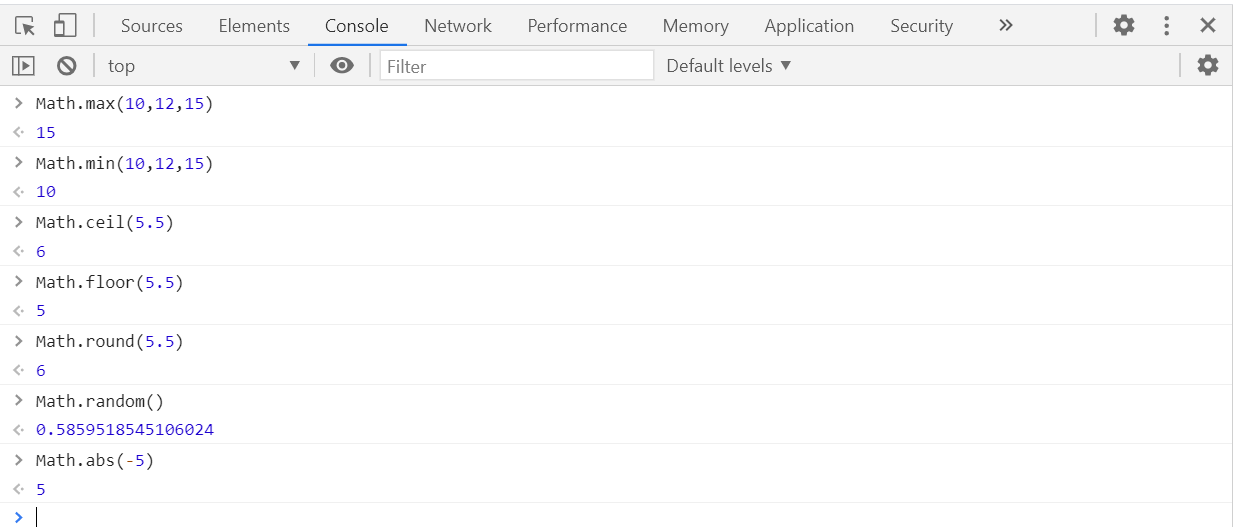Select the Math.random() output value
1233x527 pixels.
pos(125,430)
